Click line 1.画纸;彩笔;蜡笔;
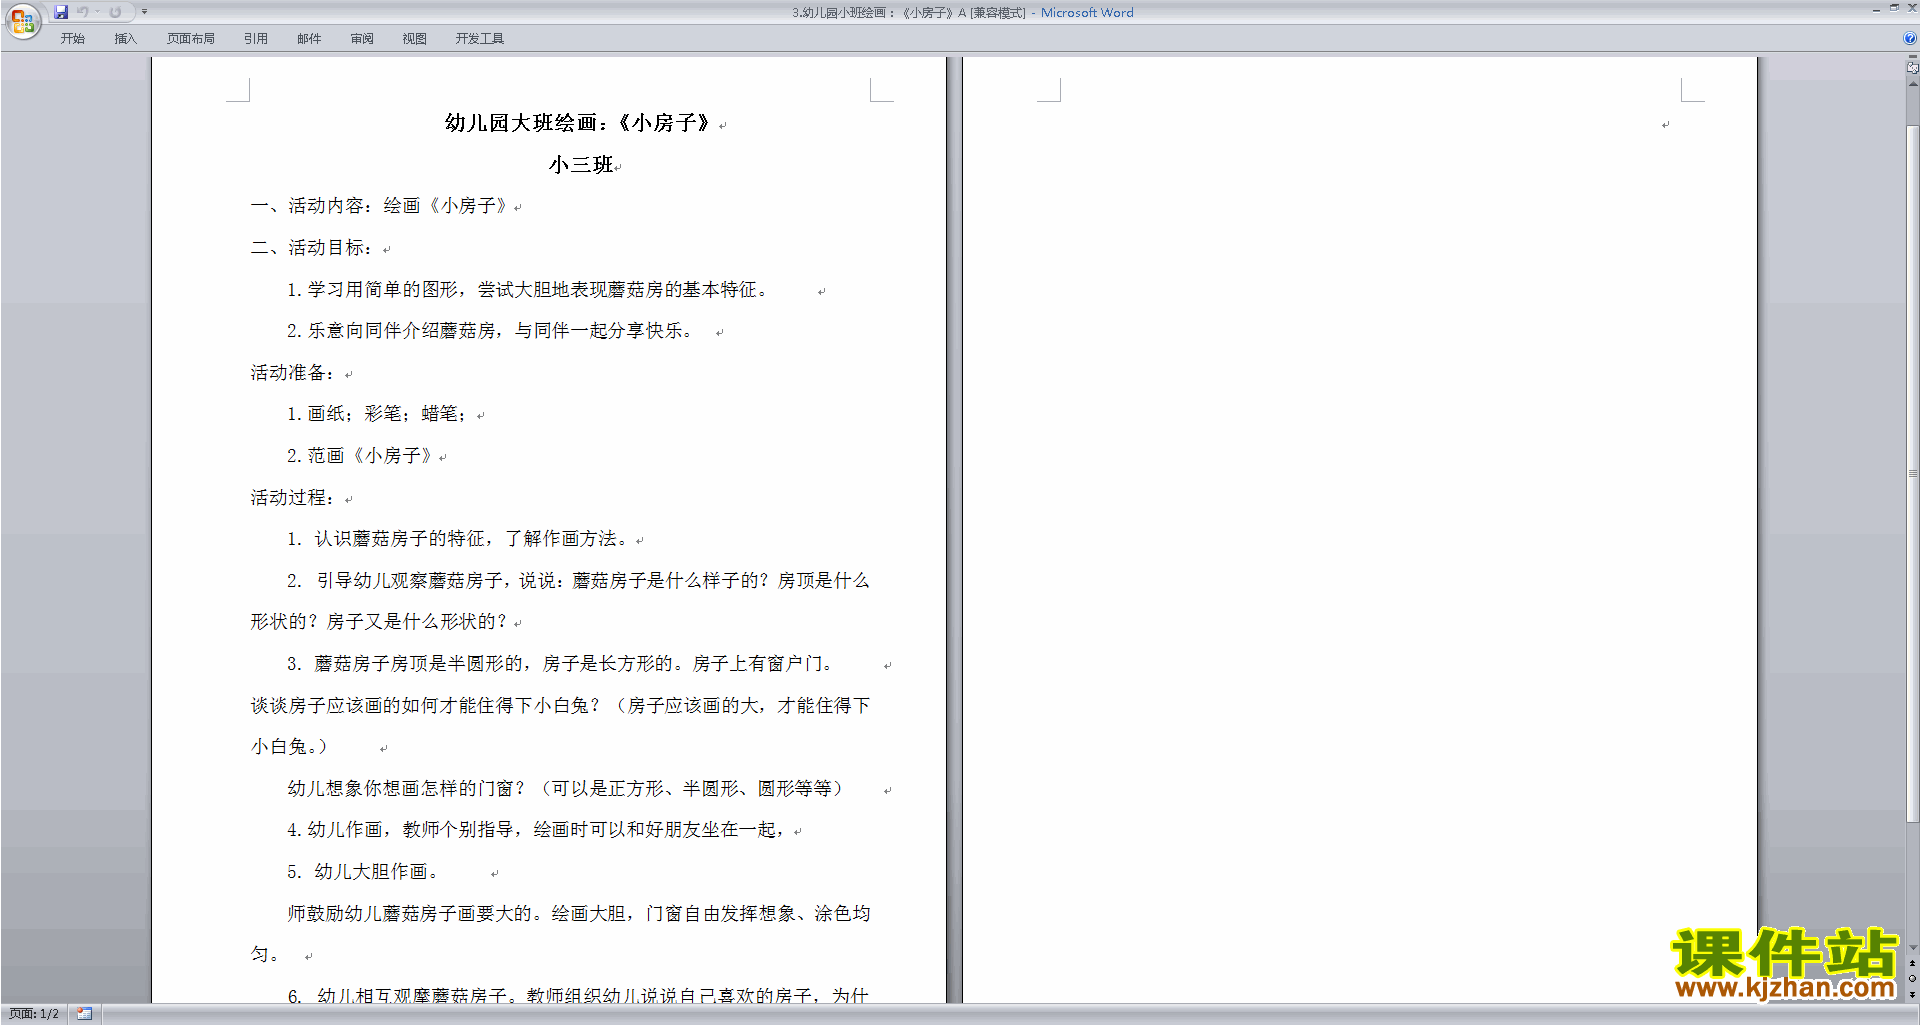 [378, 414]
